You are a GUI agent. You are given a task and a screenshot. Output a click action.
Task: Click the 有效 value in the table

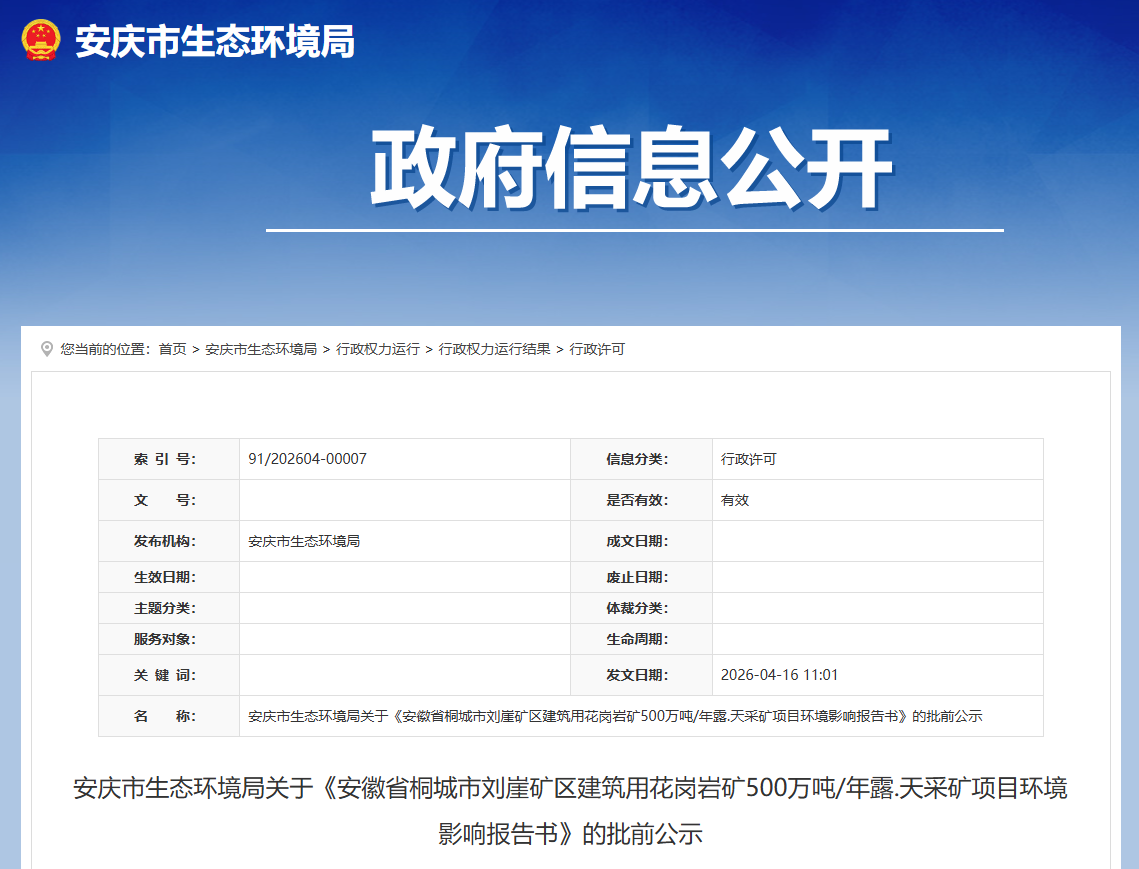[735, 500]
